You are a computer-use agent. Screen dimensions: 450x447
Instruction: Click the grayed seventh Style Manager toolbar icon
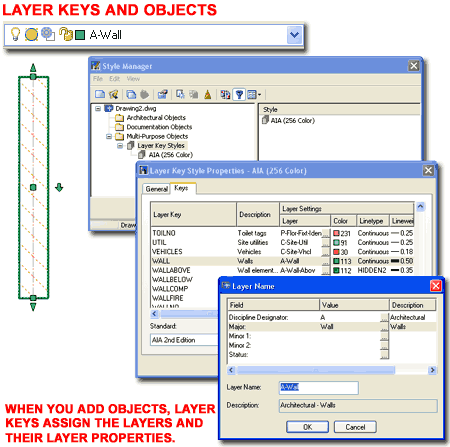tap(194, 95)
